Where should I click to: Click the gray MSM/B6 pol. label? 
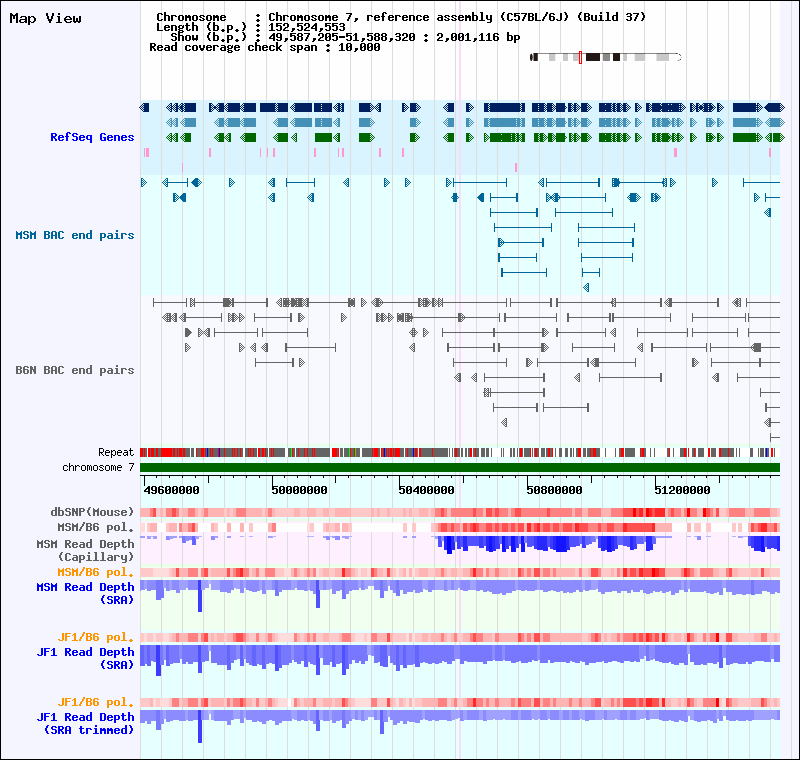(x=95, y=527)
